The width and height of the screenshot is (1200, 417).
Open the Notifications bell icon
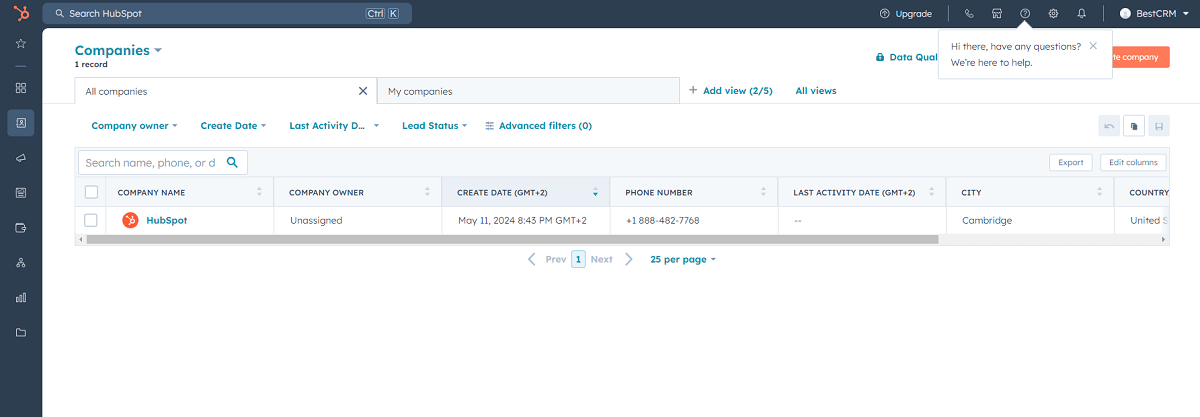point(1081,14)
